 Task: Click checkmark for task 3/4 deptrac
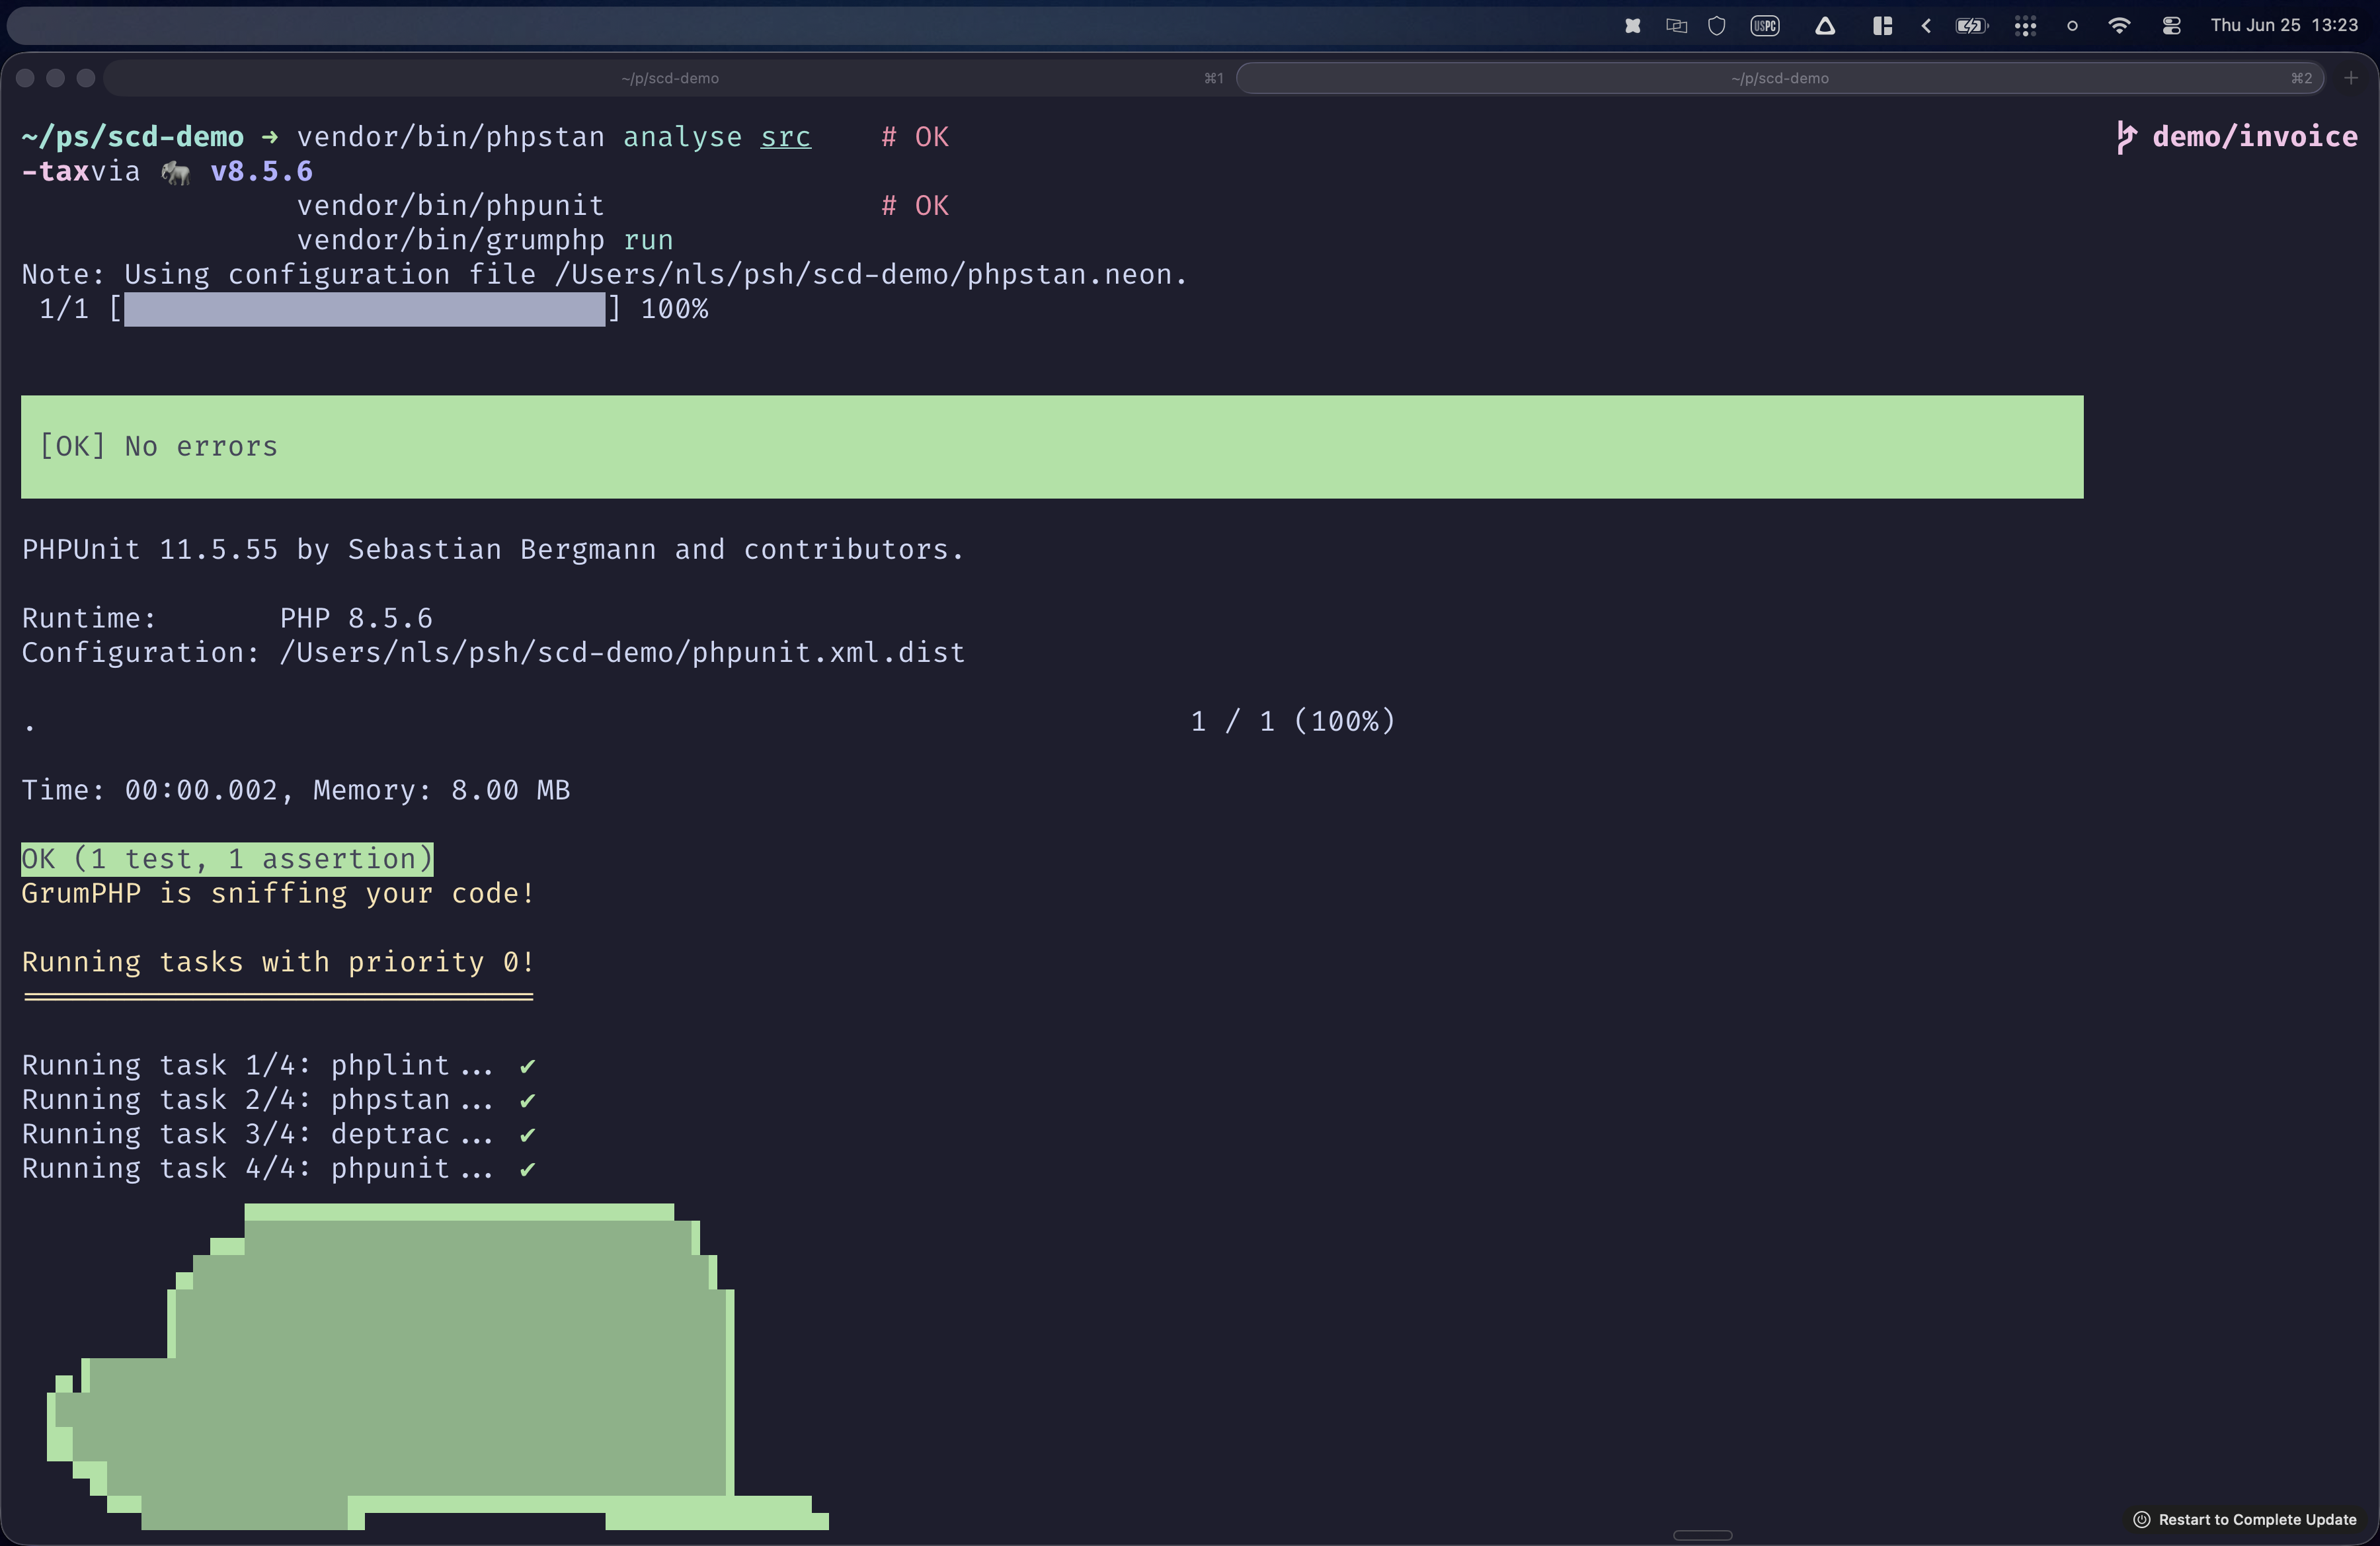(528, 1135)
